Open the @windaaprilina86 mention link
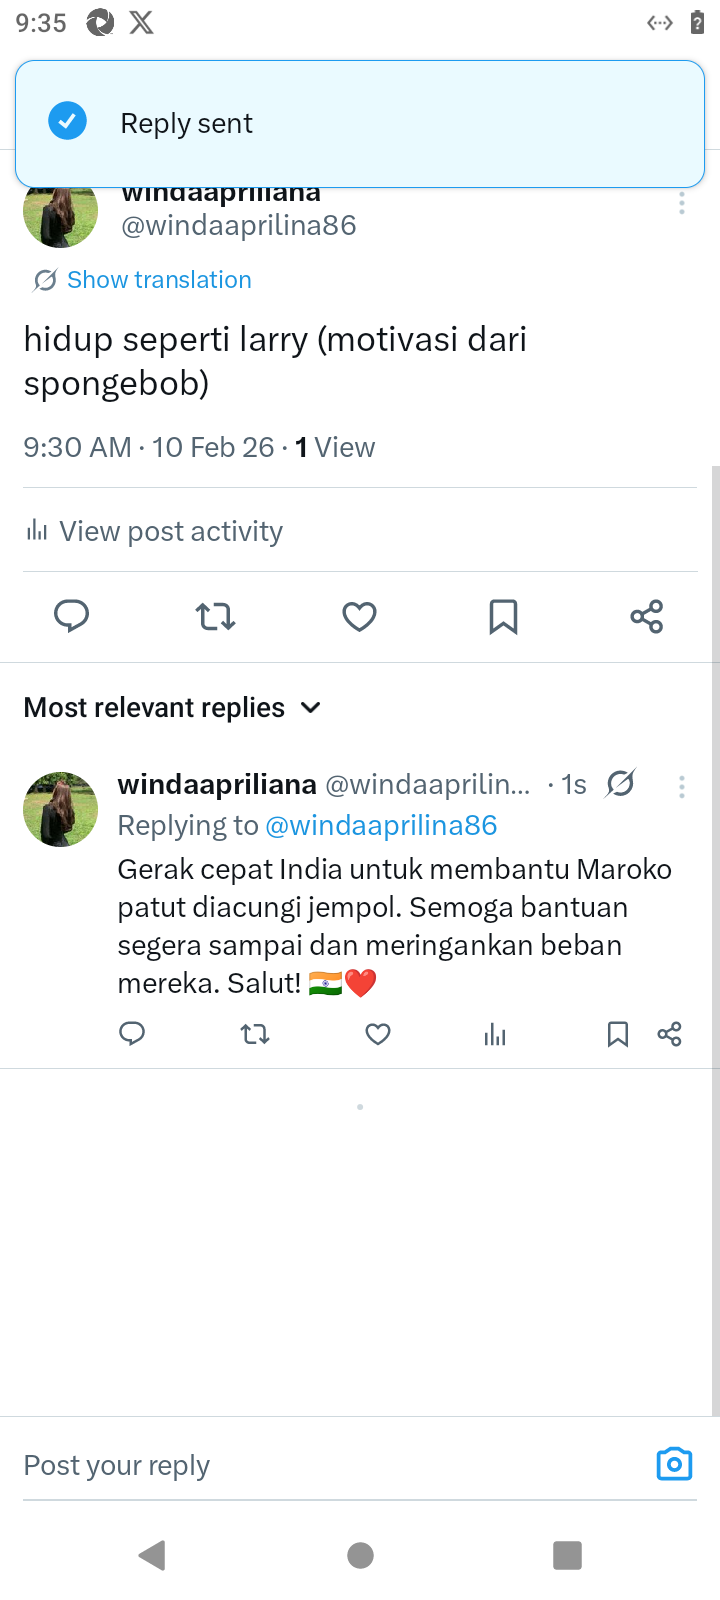 (381, 826)
